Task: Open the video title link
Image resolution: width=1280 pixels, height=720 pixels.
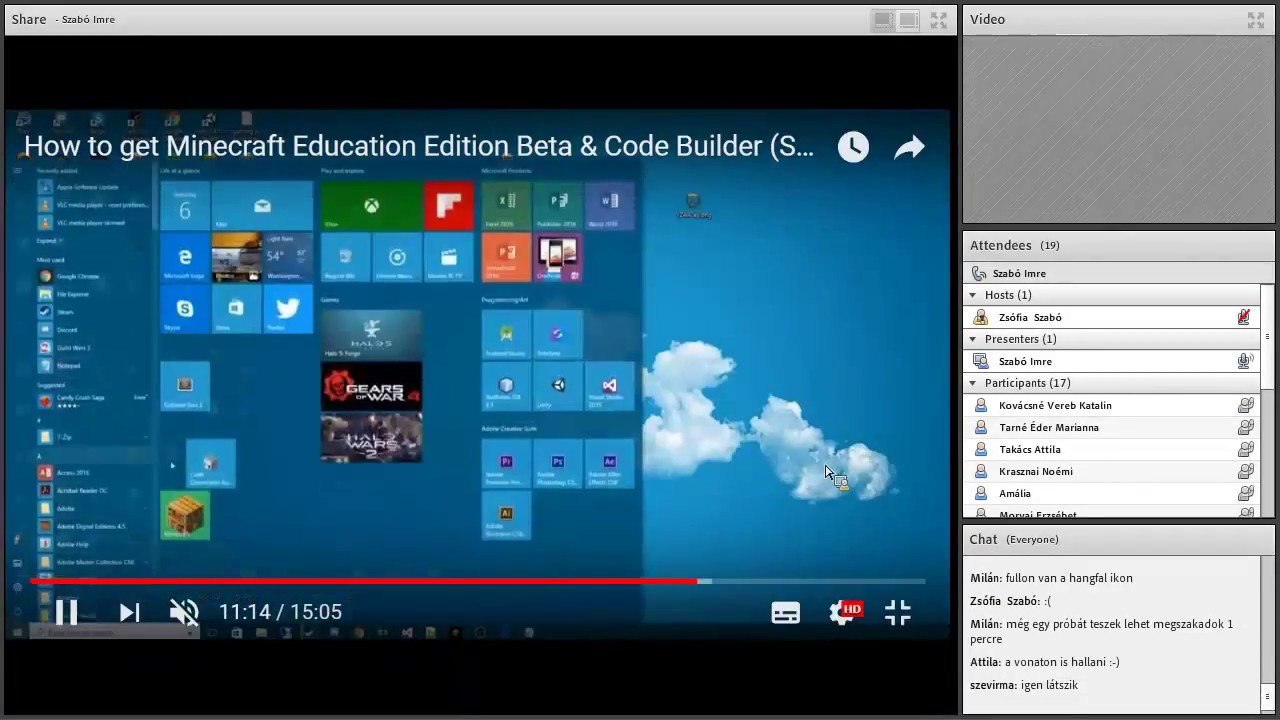Action: [418, 146]
